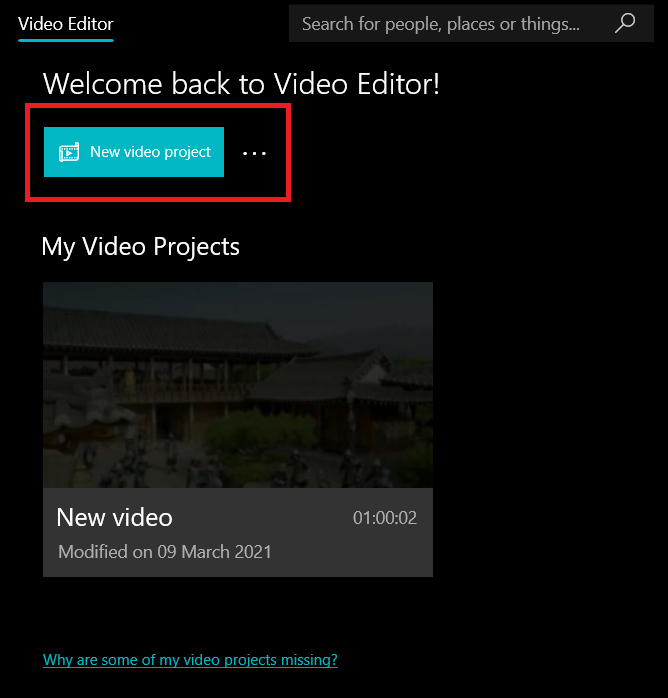Open the New video project thumbnail
The height and width of the screenshot is (698, 668).
tap(238, 385)
